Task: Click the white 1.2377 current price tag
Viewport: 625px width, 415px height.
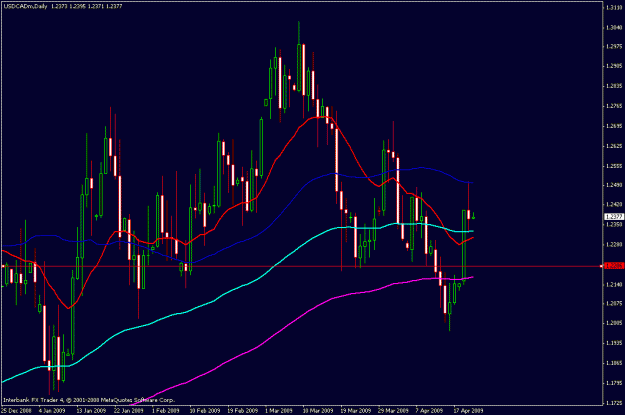Action: tap(614, 217)
